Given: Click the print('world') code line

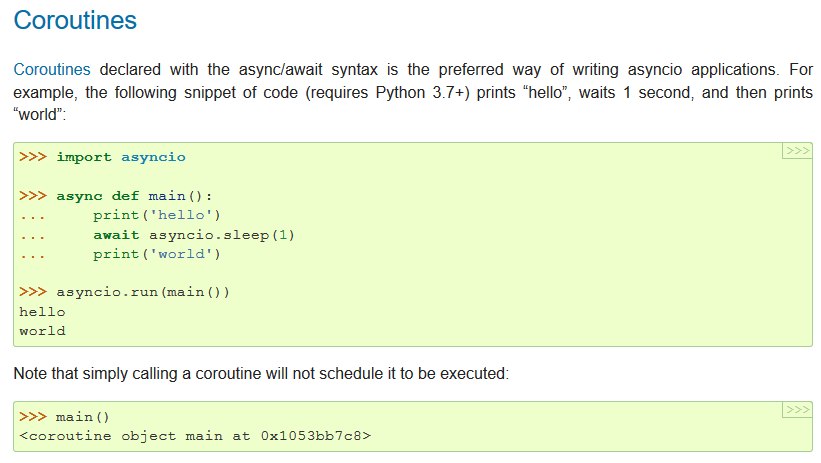Looking at the screenshot, I should point(157,254).
